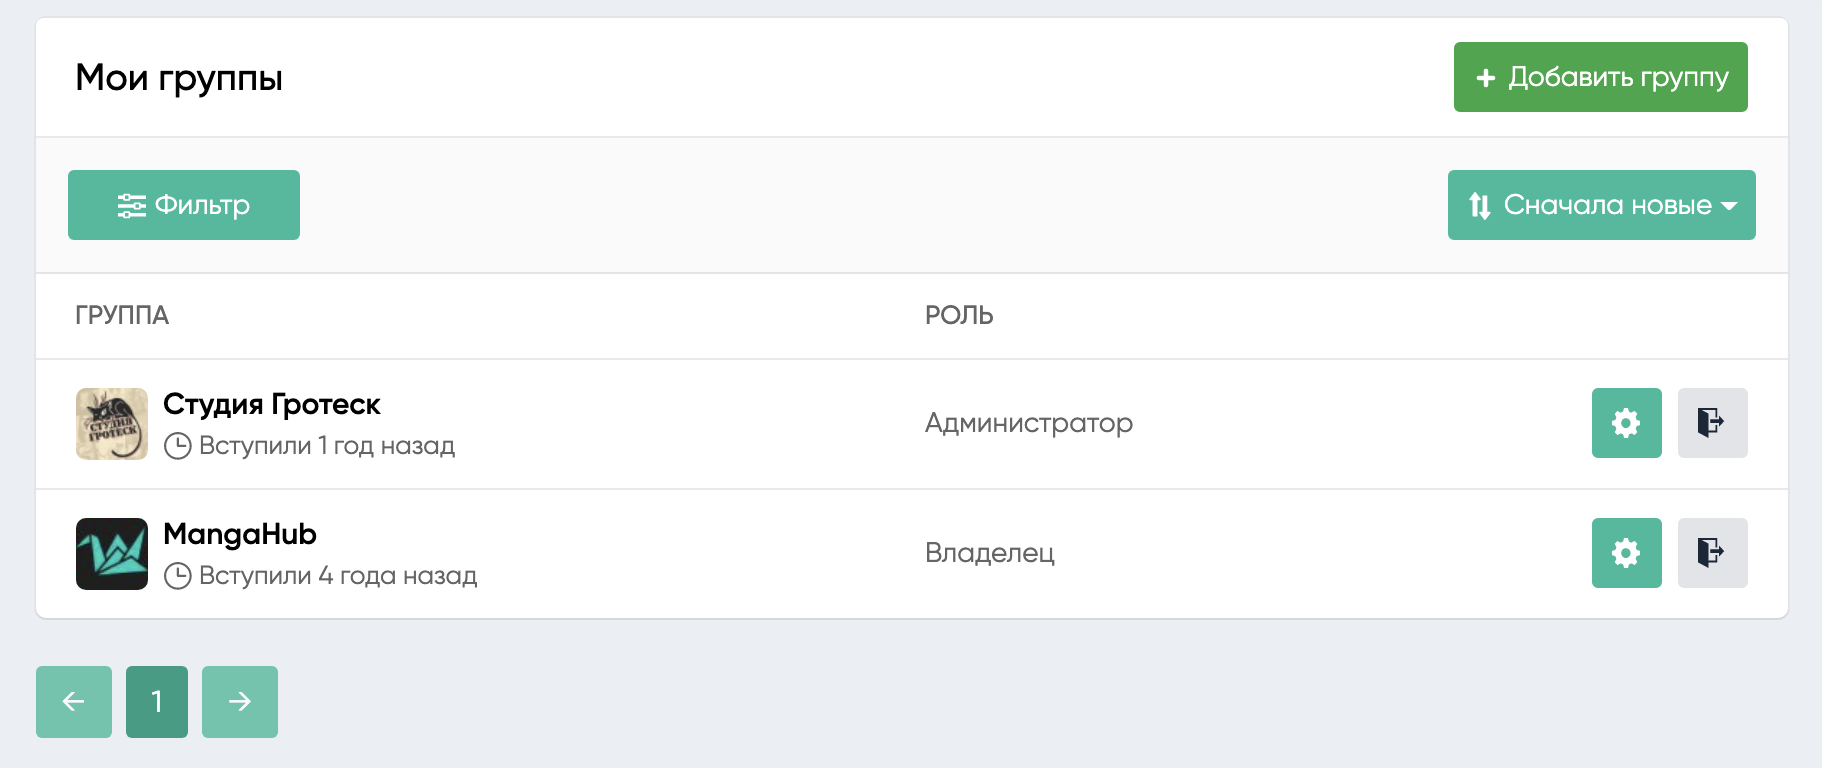The width and height of the screenshot is (1822, 768).
Task: Click the sliders icon on Фильтр button
Action: pos(132,206)
